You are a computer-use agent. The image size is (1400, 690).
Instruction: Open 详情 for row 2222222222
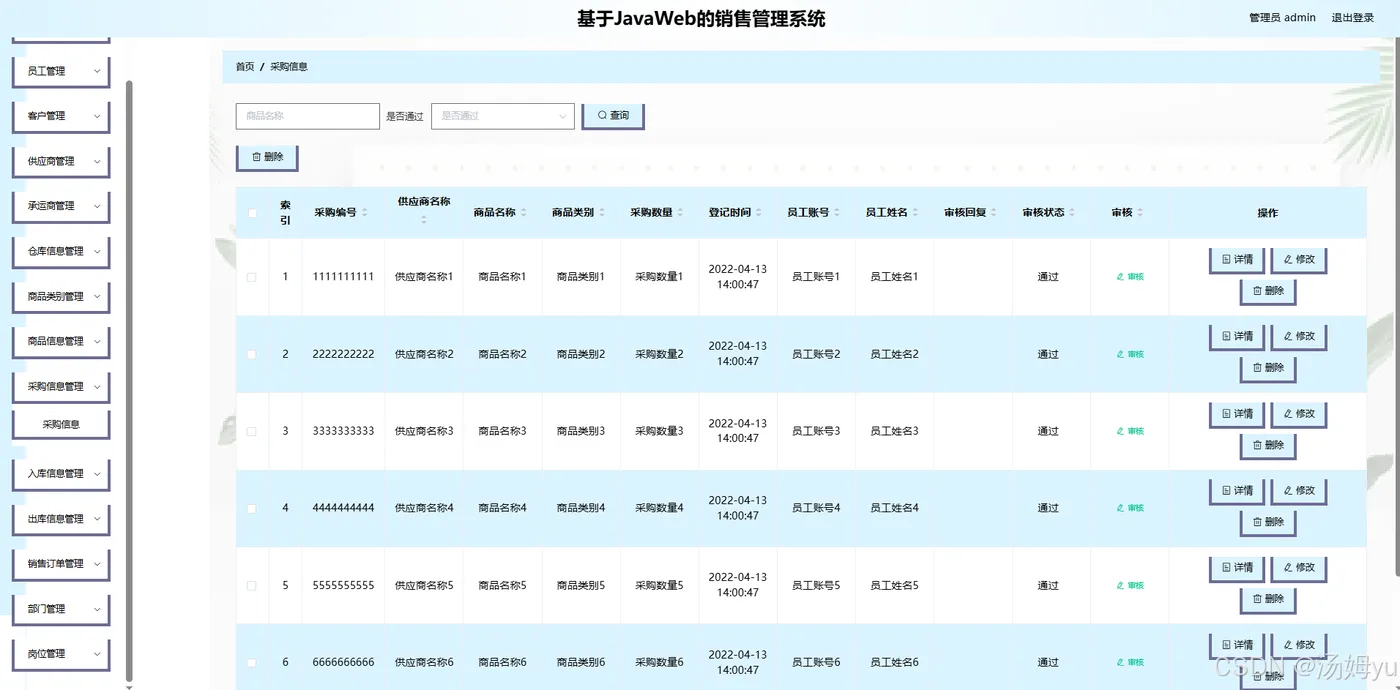click(1237, 337)
